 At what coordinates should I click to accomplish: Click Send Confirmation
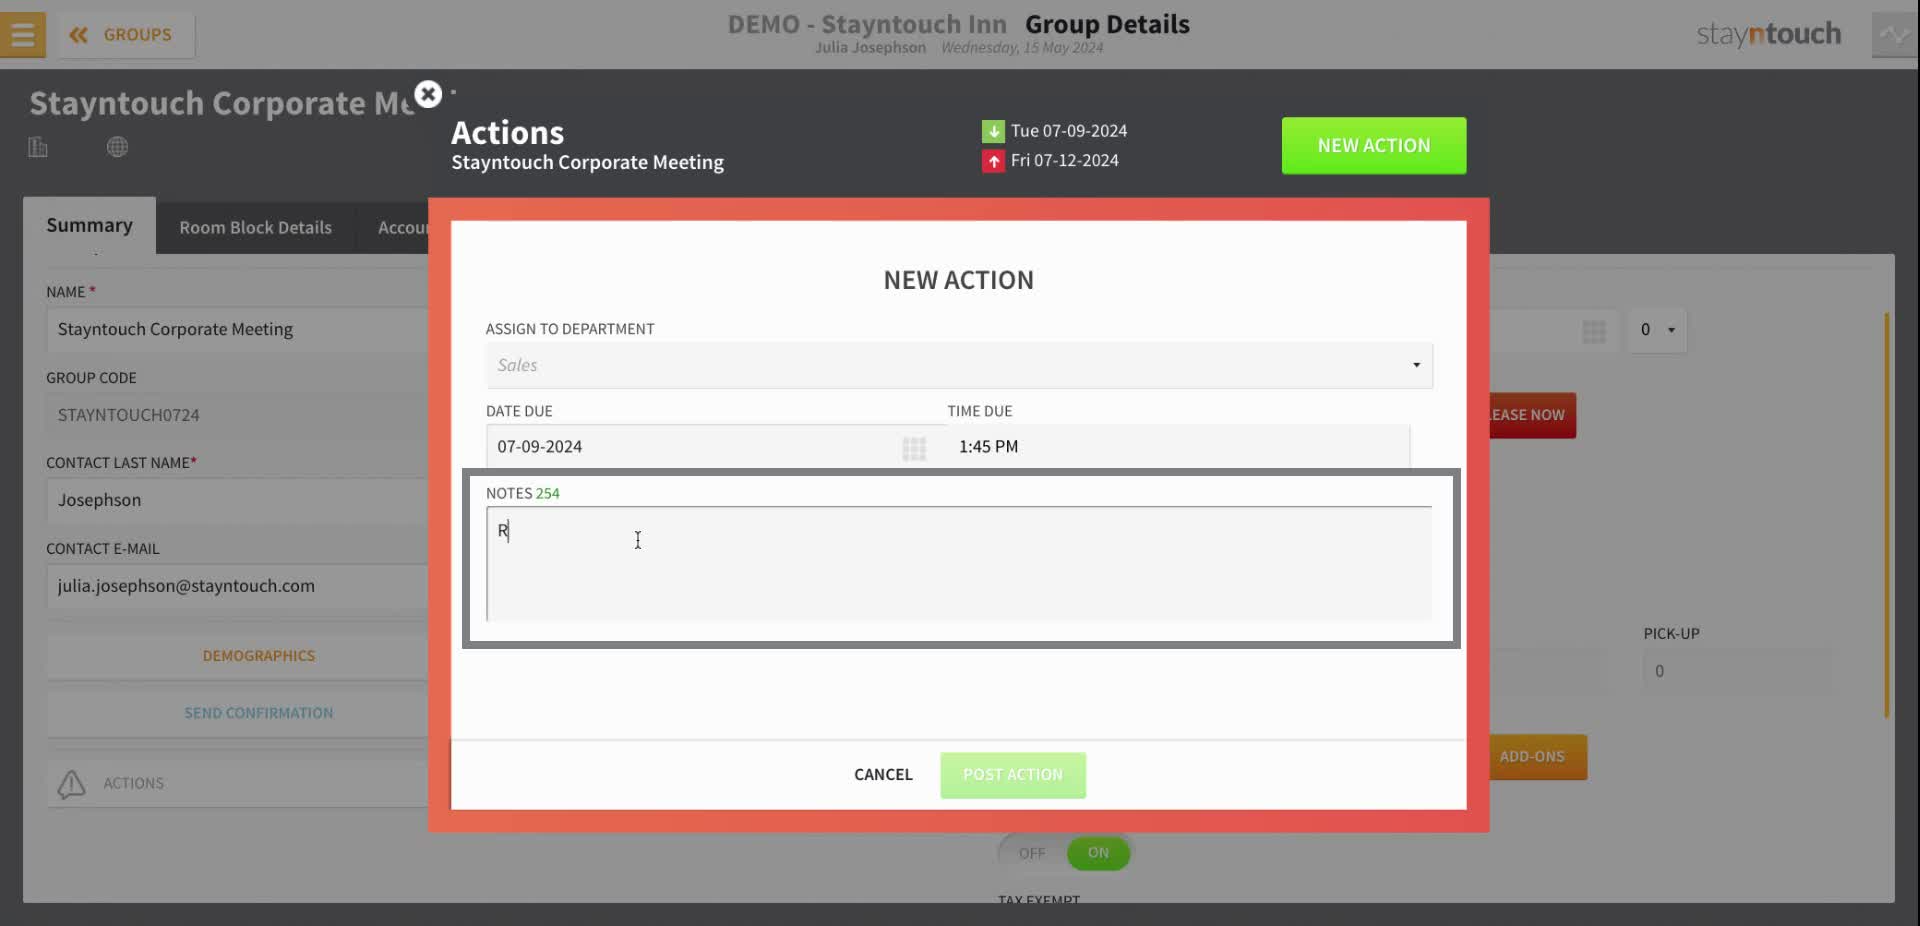pos(237,713)
